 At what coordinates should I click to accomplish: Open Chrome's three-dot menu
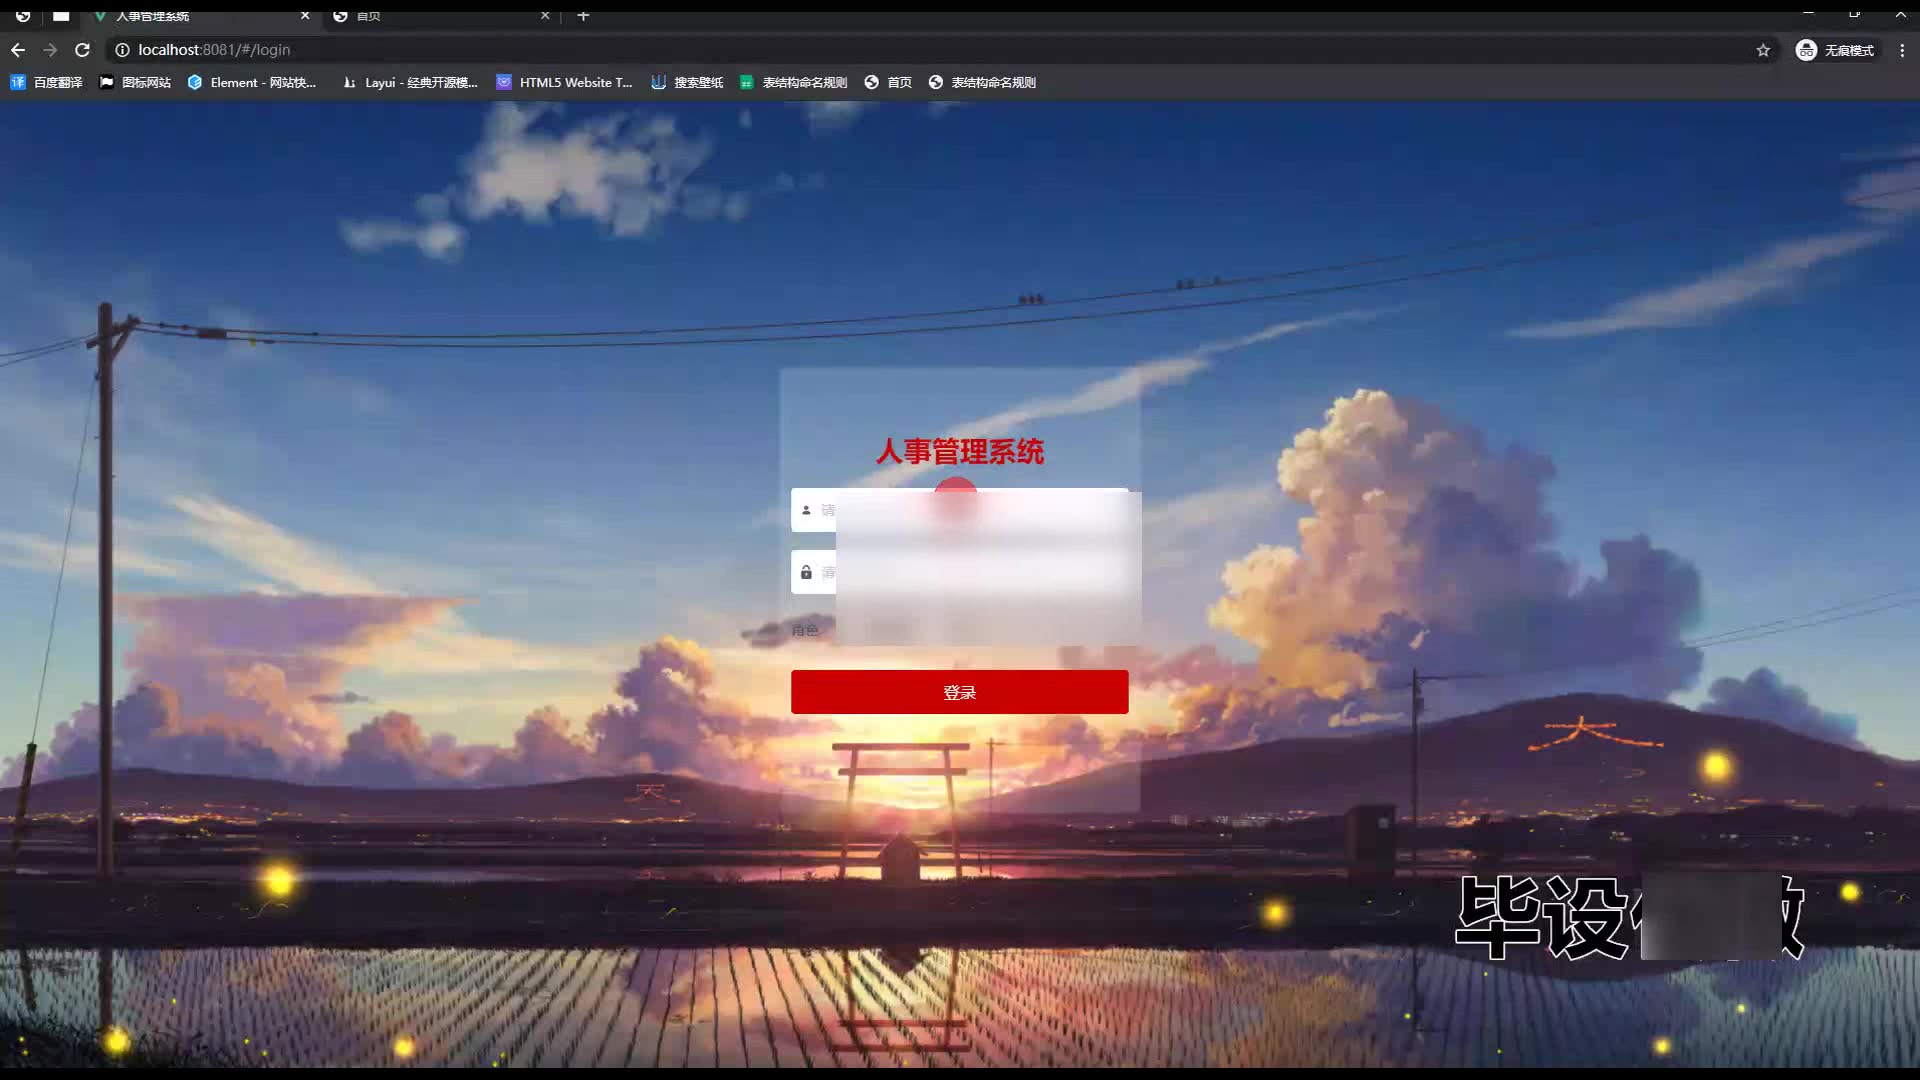point(1902,50)
